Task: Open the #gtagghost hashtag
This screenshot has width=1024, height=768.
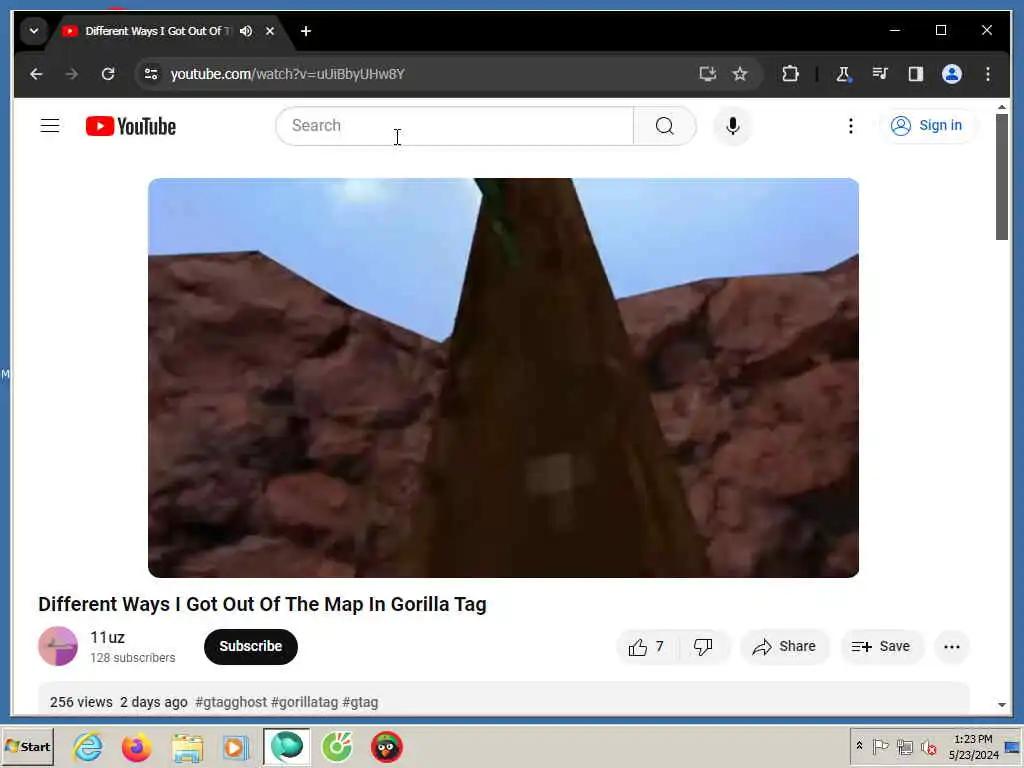Action: pyautogui.click(x=231, y=702)
